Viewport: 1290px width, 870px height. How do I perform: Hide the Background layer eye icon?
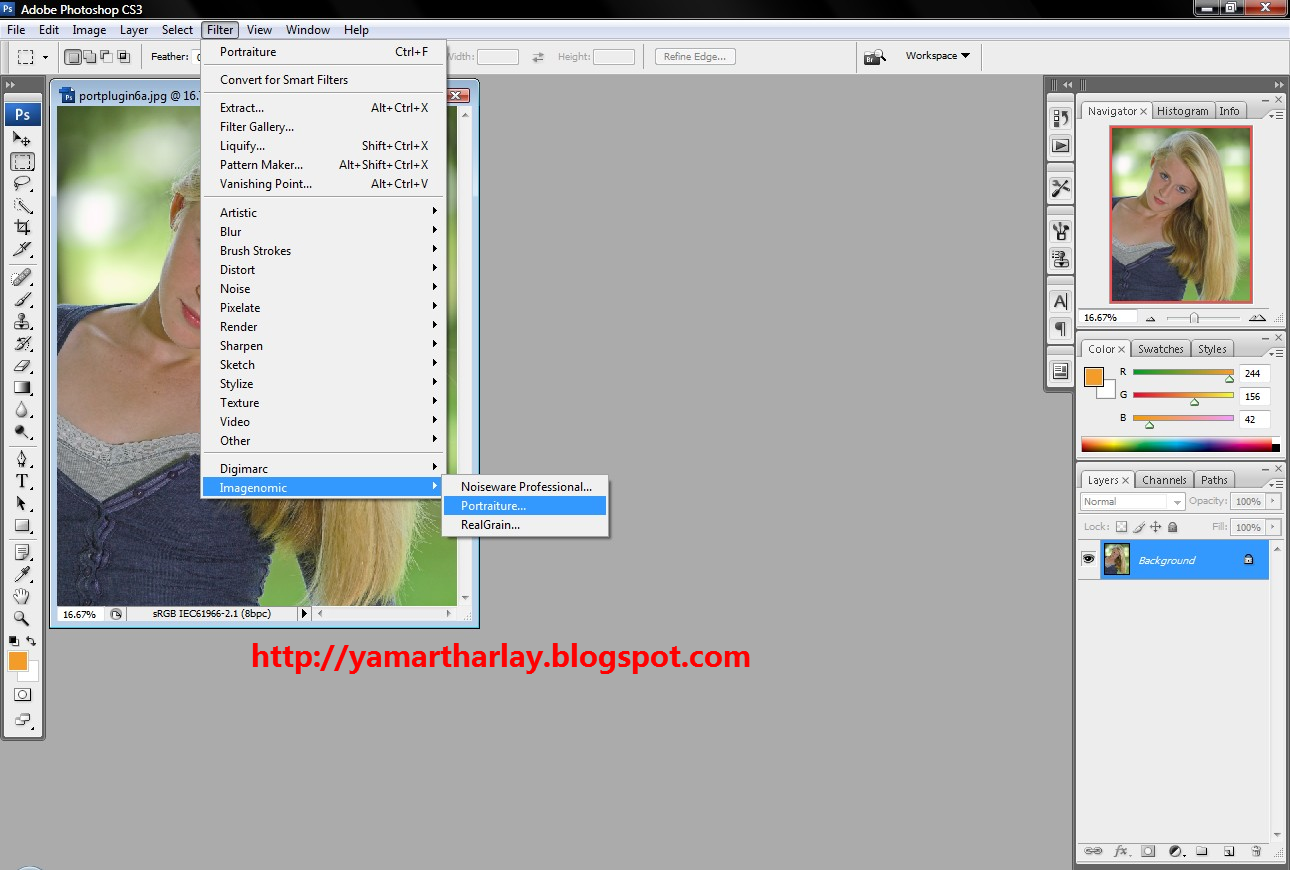point(1088,559)
